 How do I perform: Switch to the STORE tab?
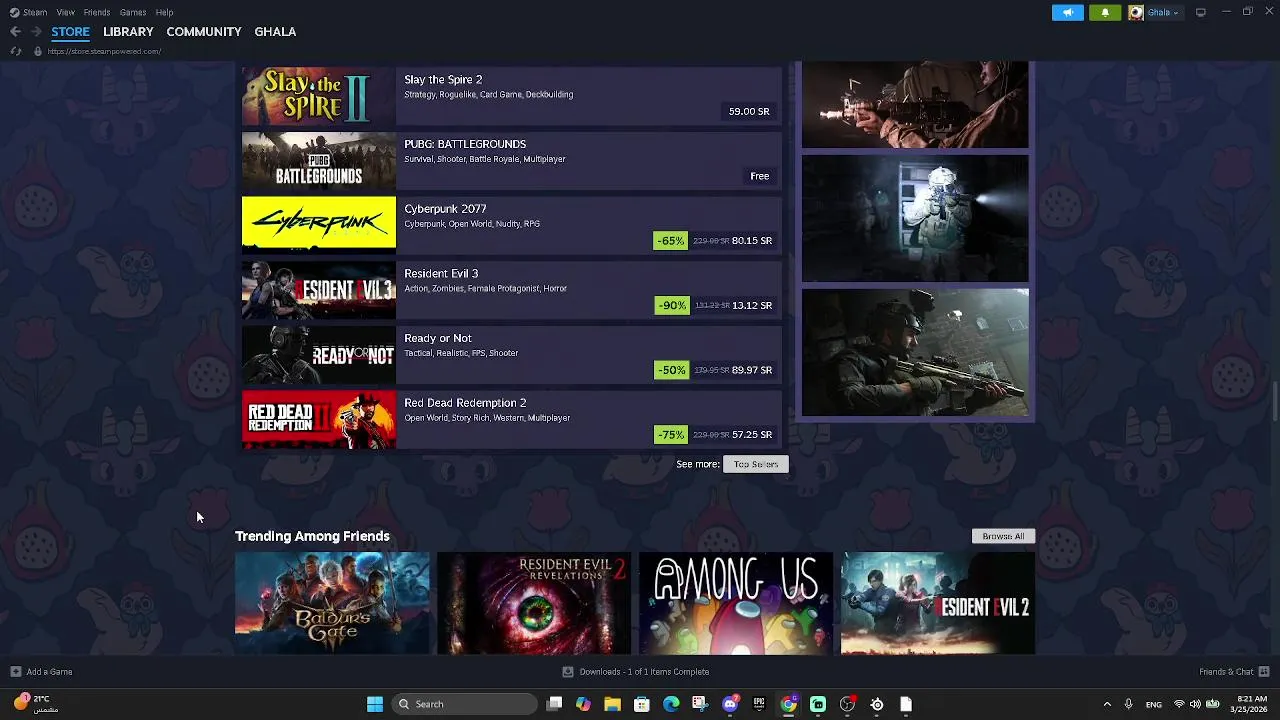[70, 31]
